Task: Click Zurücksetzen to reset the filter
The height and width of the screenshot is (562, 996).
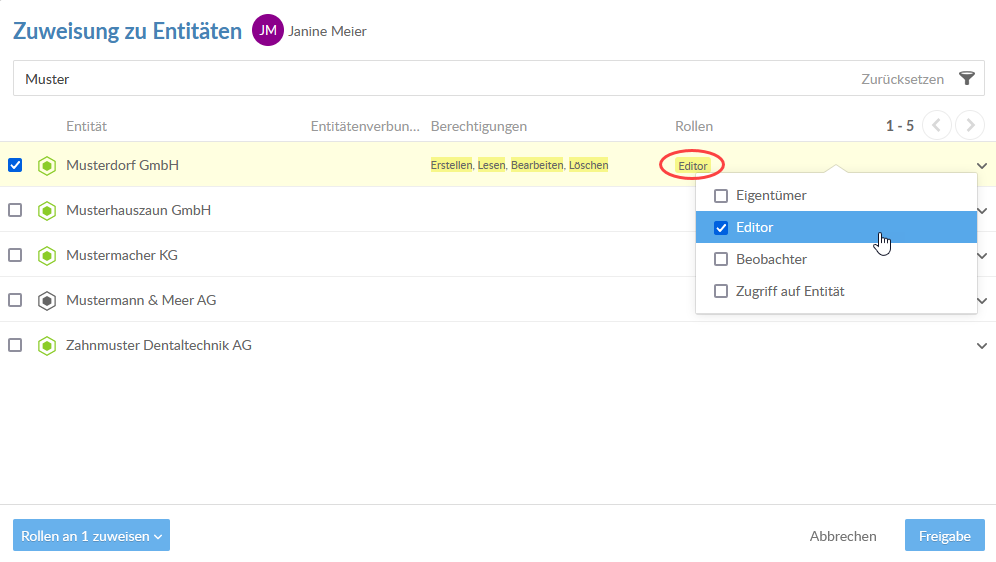Action: click(x=903, y=79)
